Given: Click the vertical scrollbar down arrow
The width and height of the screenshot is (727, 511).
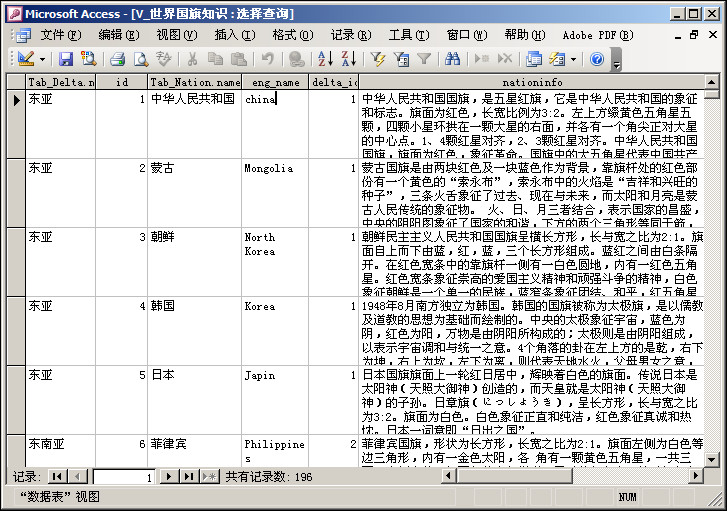Looking at the screenshot, I should pos(712,460).
